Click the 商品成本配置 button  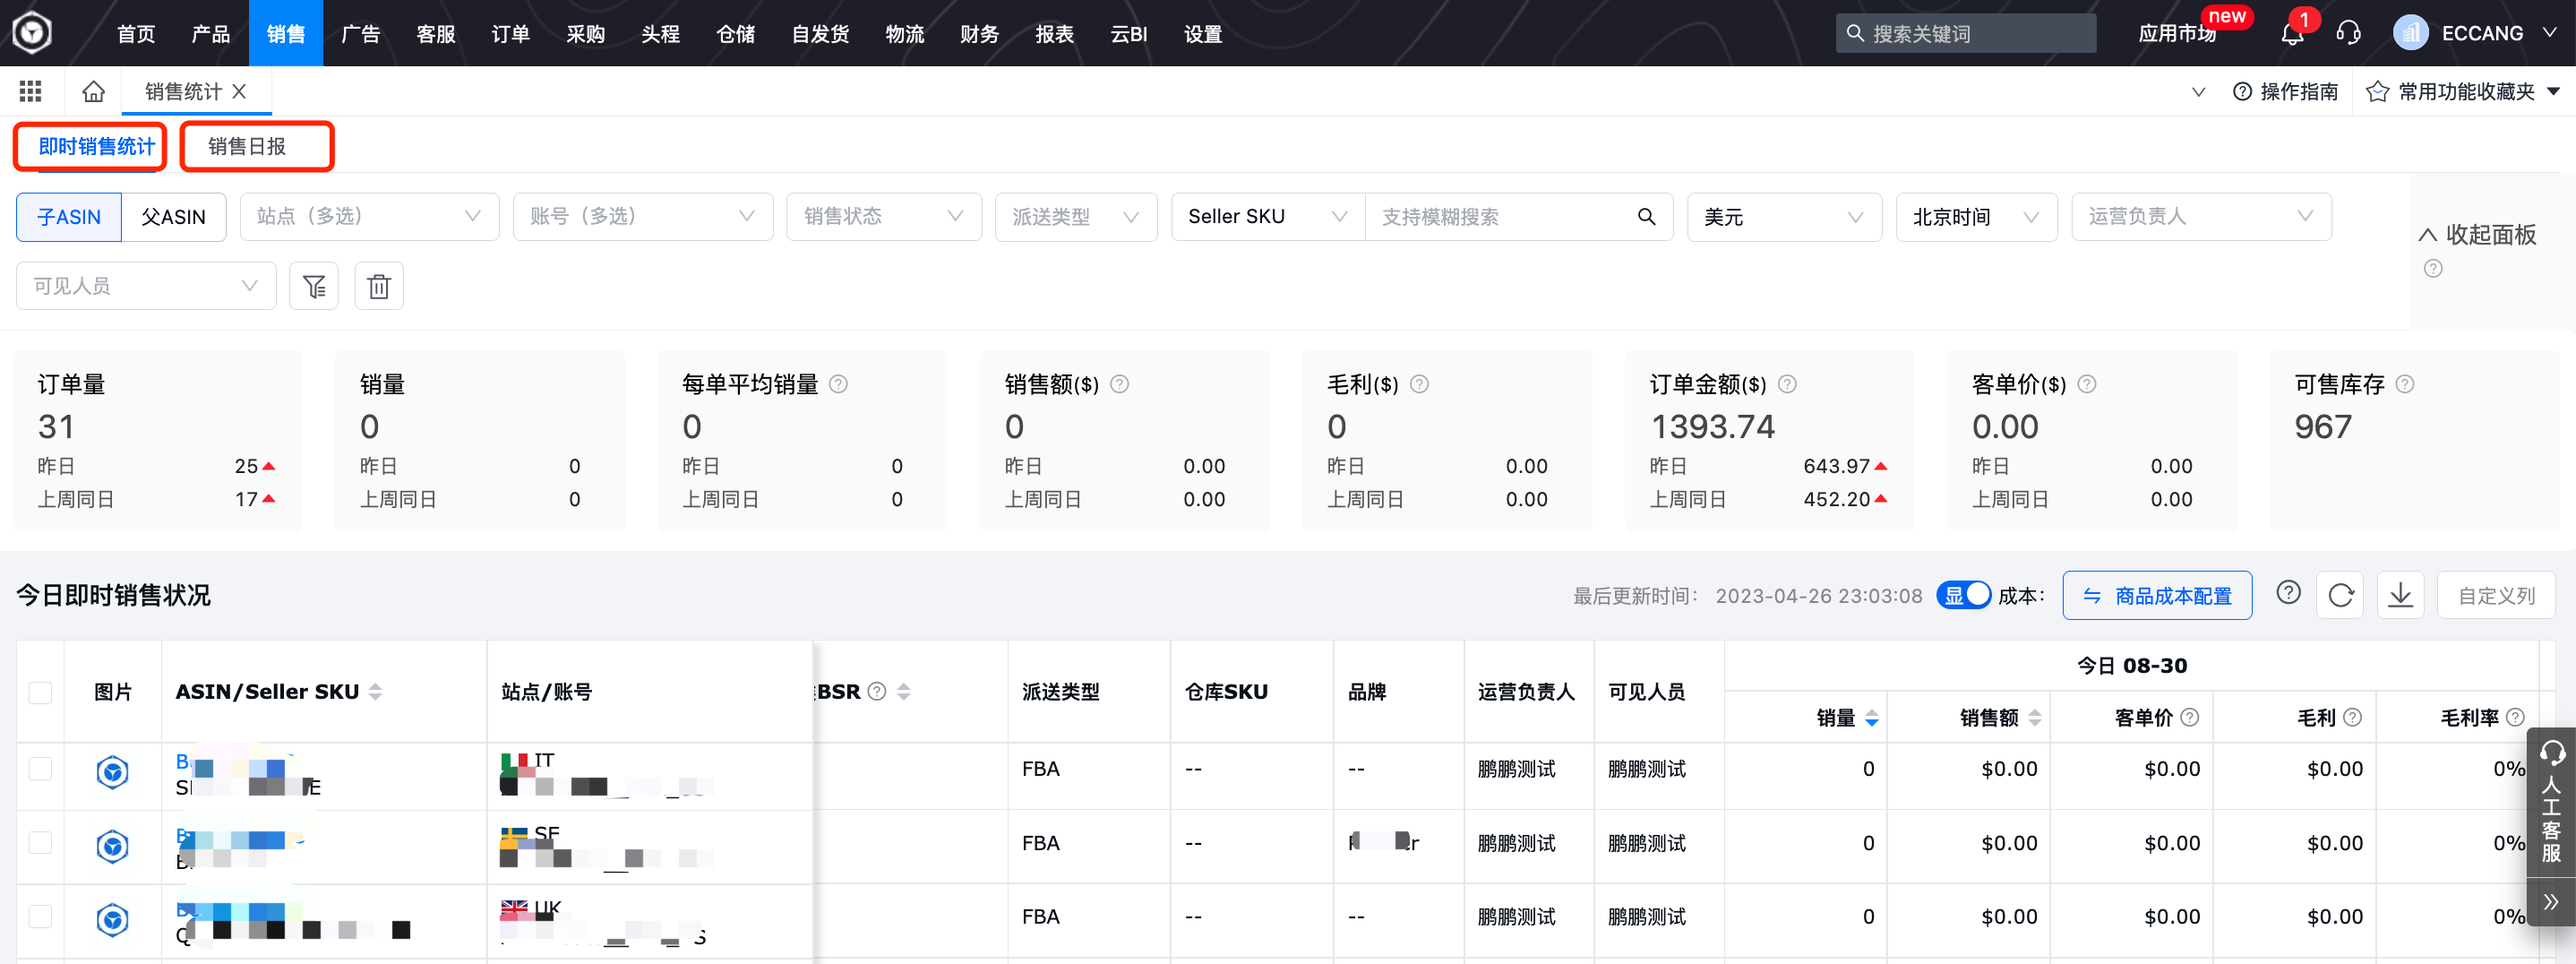point(2157,595)
